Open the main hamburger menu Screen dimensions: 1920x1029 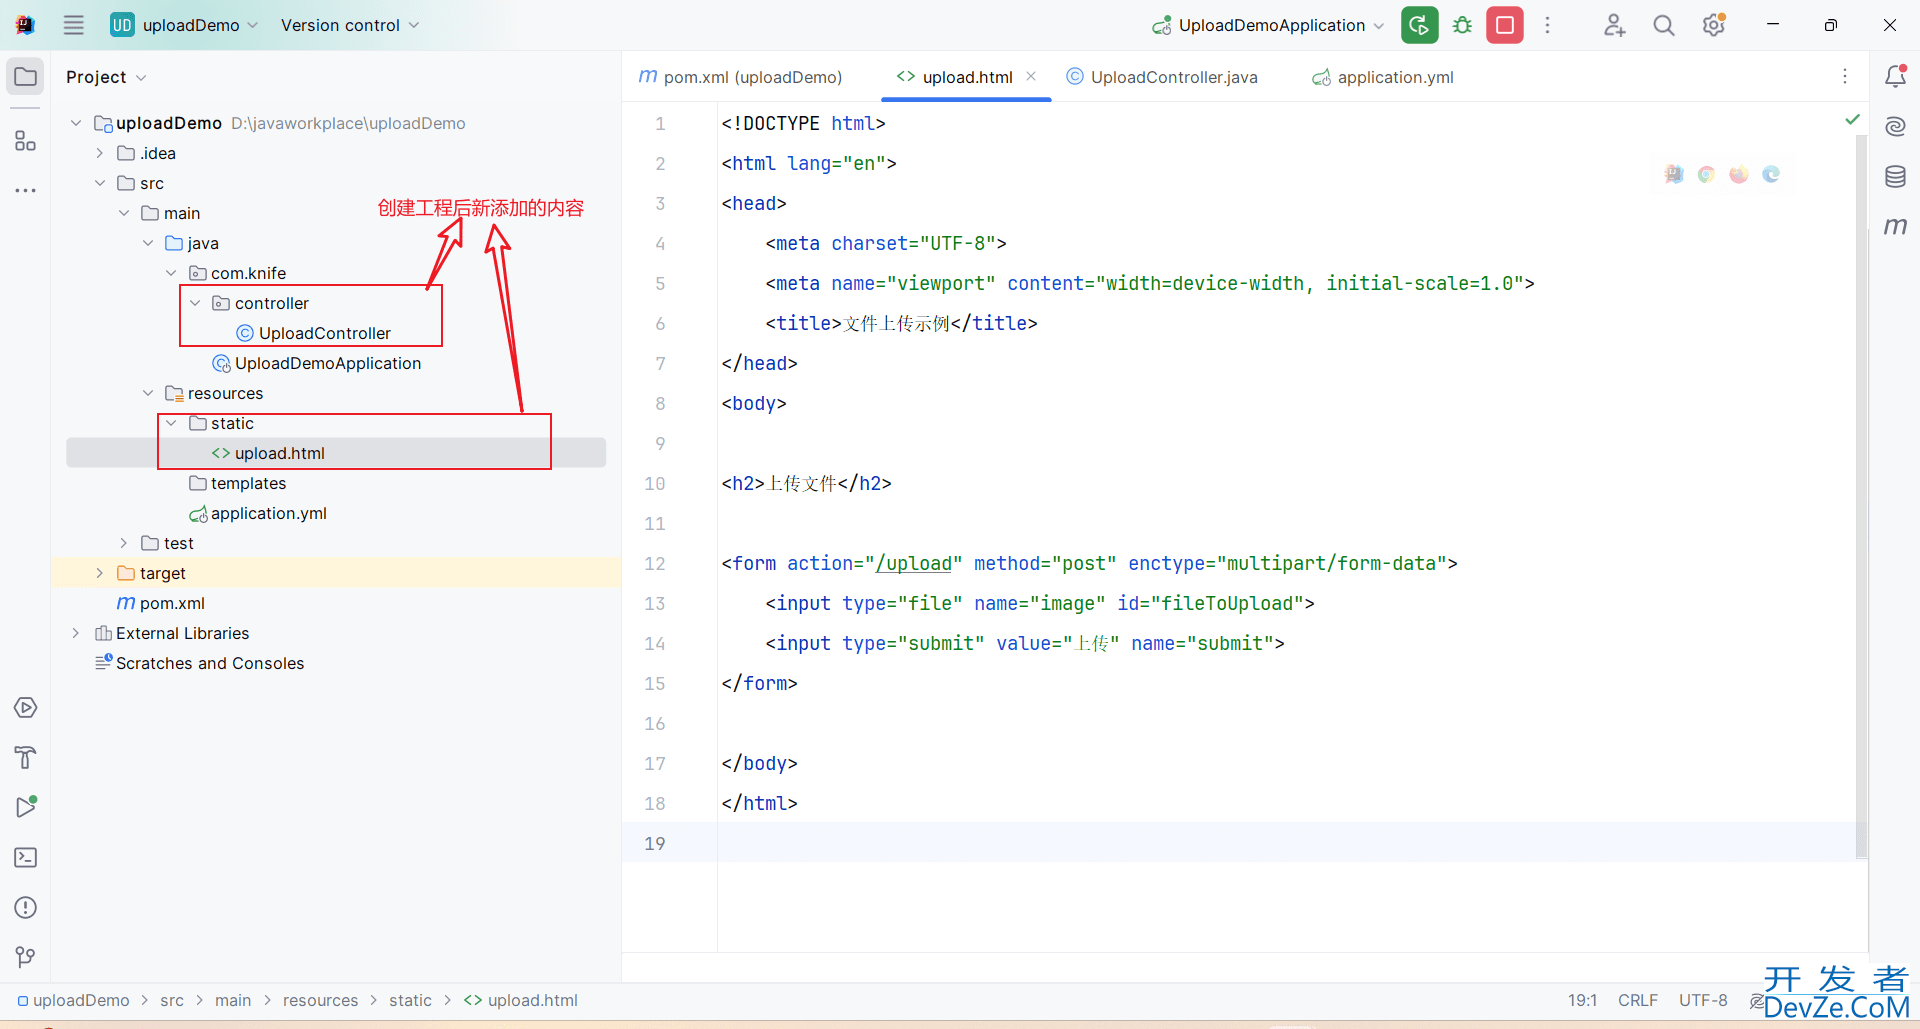[74, 25]
